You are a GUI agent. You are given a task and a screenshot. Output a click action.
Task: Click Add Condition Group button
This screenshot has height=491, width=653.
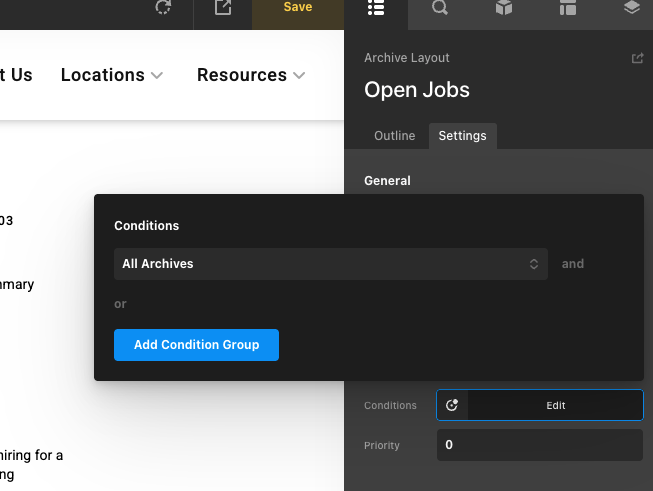coord(196,345)
